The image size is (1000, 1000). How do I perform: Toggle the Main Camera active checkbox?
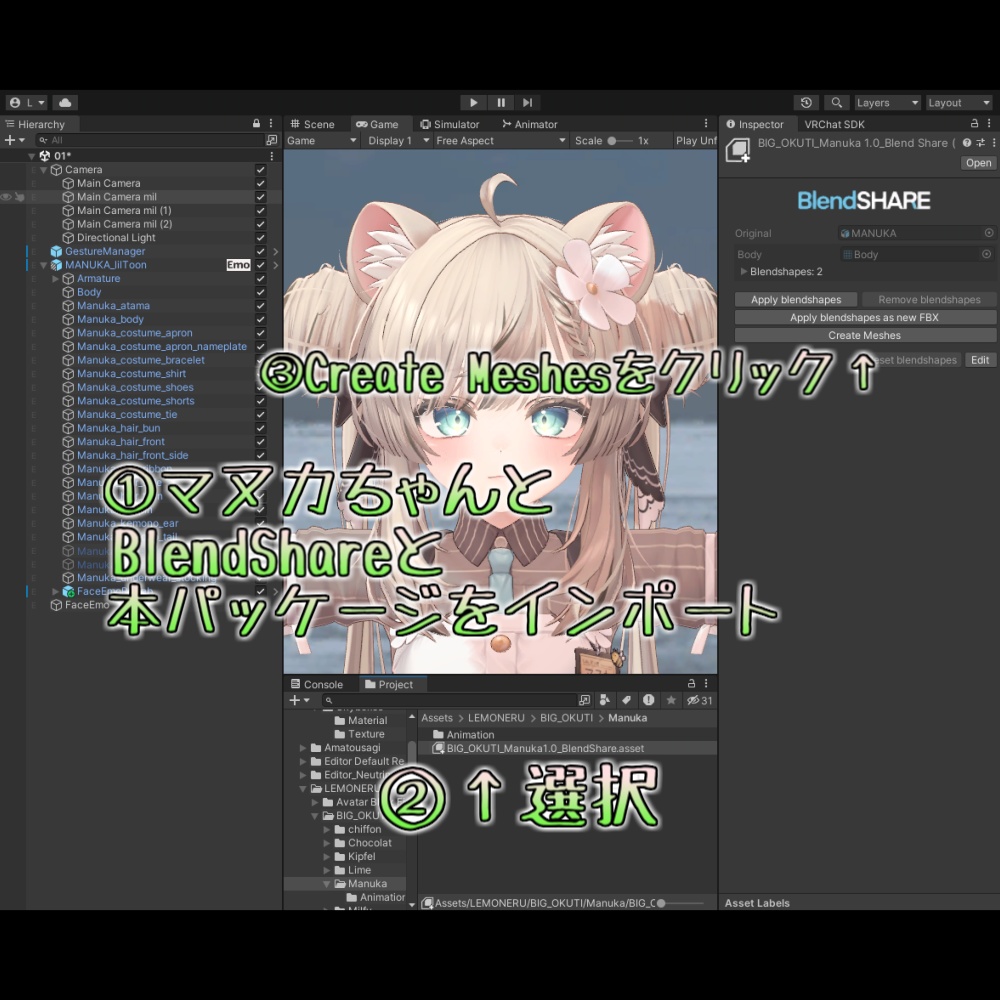[x=261, y=182]
